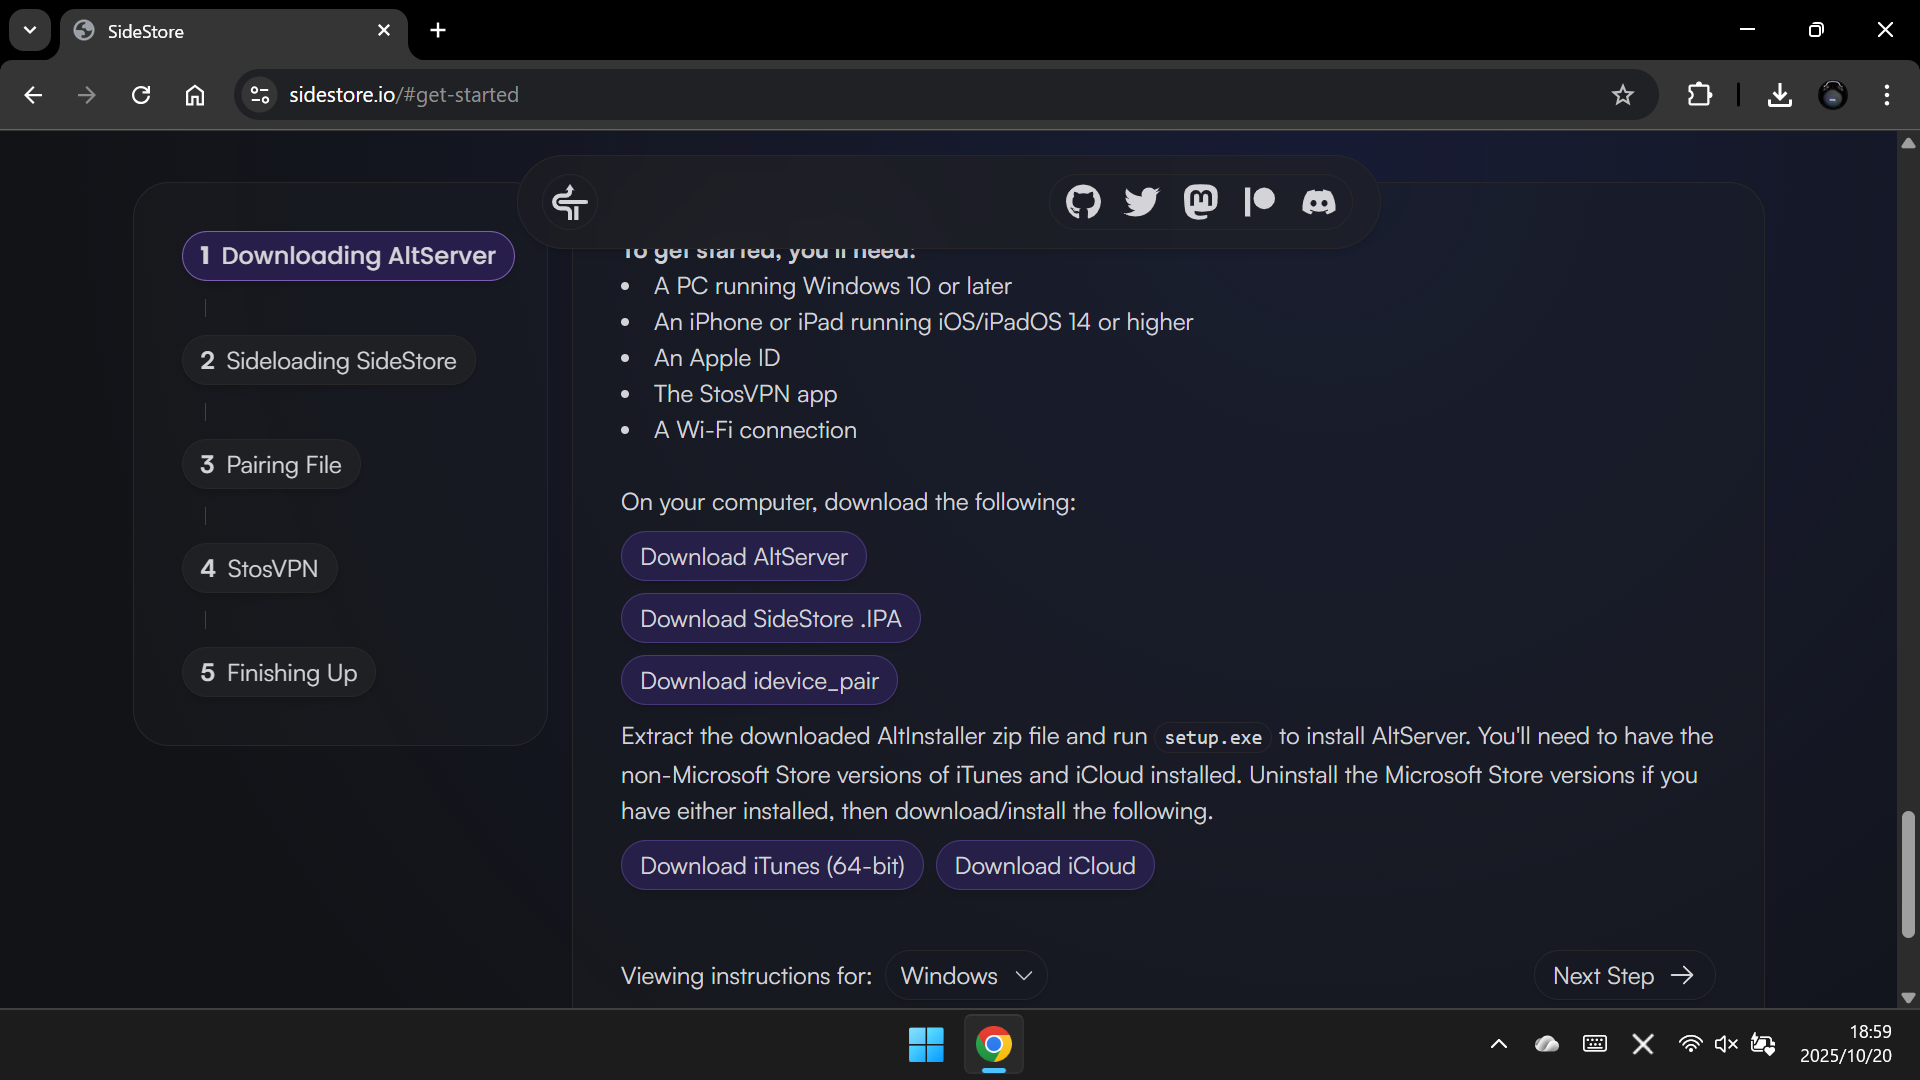
Task: Open the Mastodon icon link
Action: 1200,202
